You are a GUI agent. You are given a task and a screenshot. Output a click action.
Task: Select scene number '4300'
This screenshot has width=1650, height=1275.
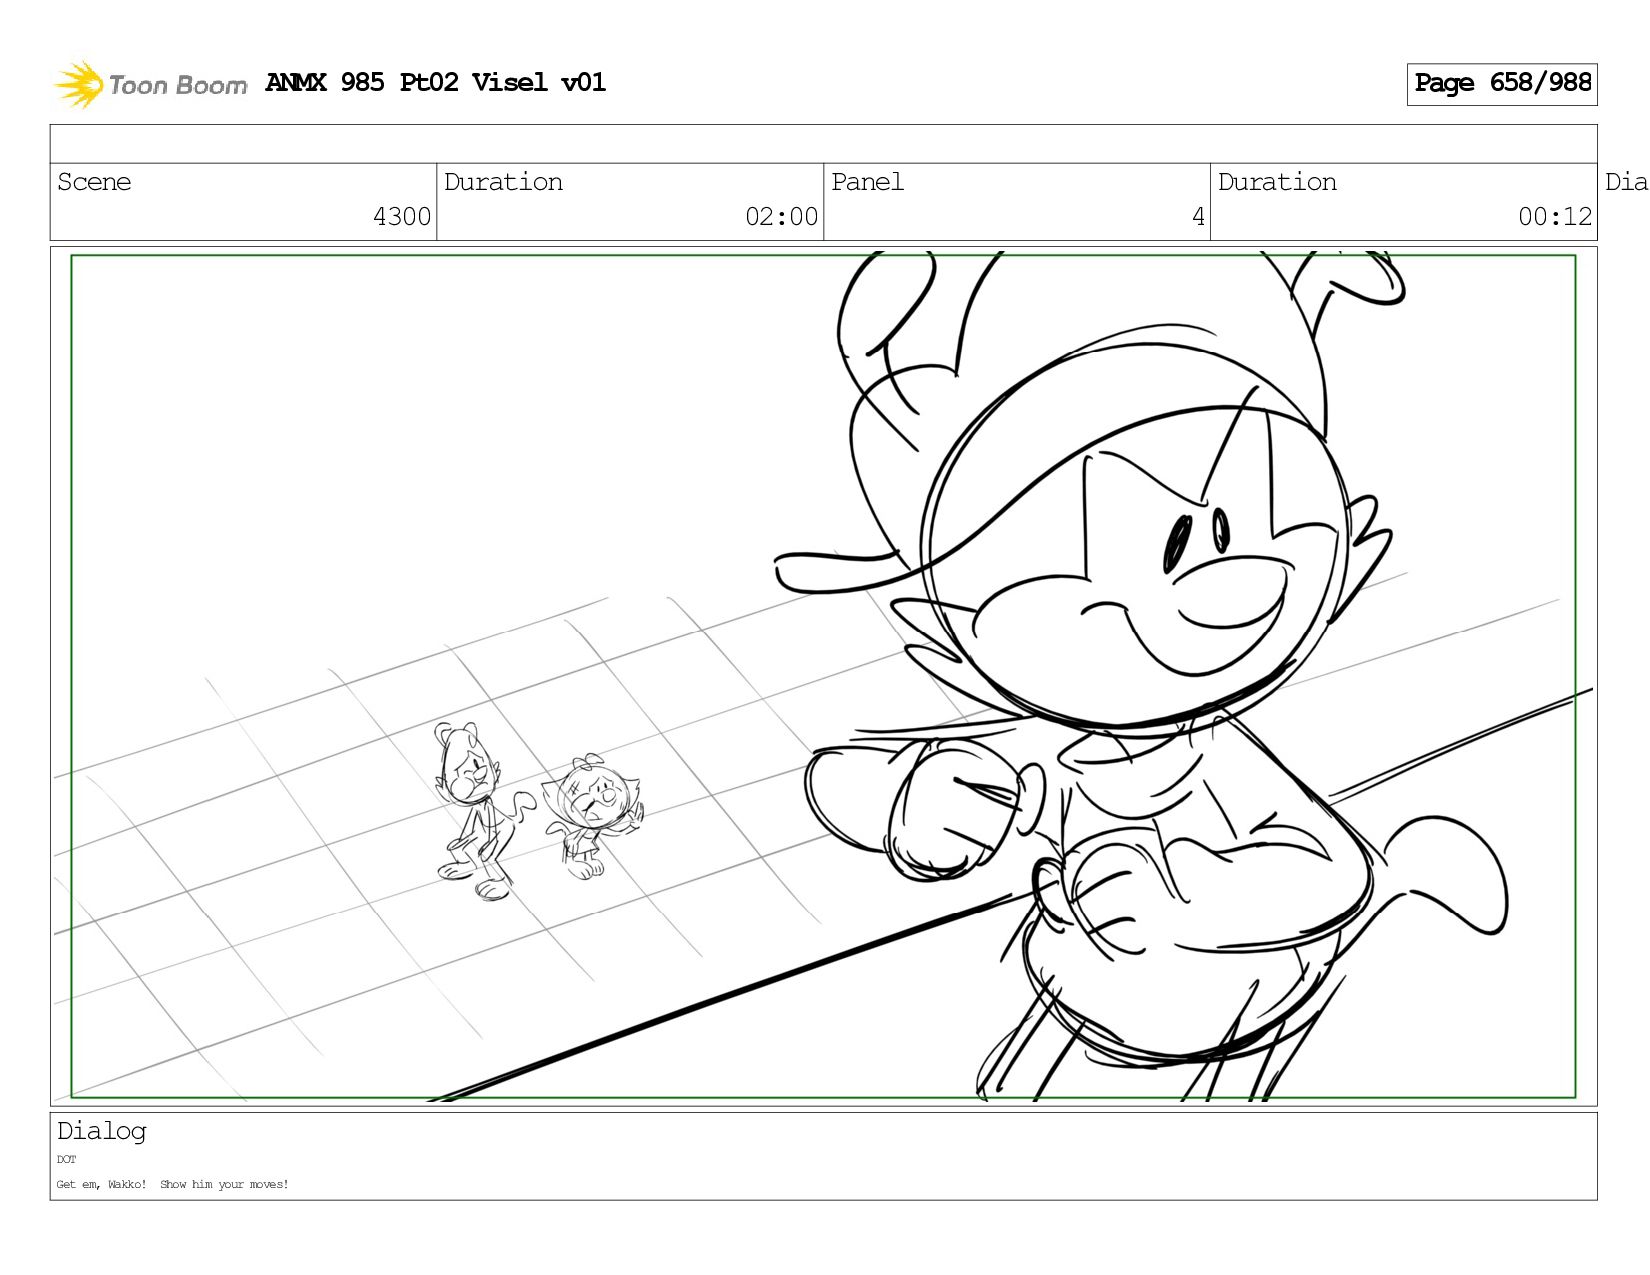[x=402, y=217]
